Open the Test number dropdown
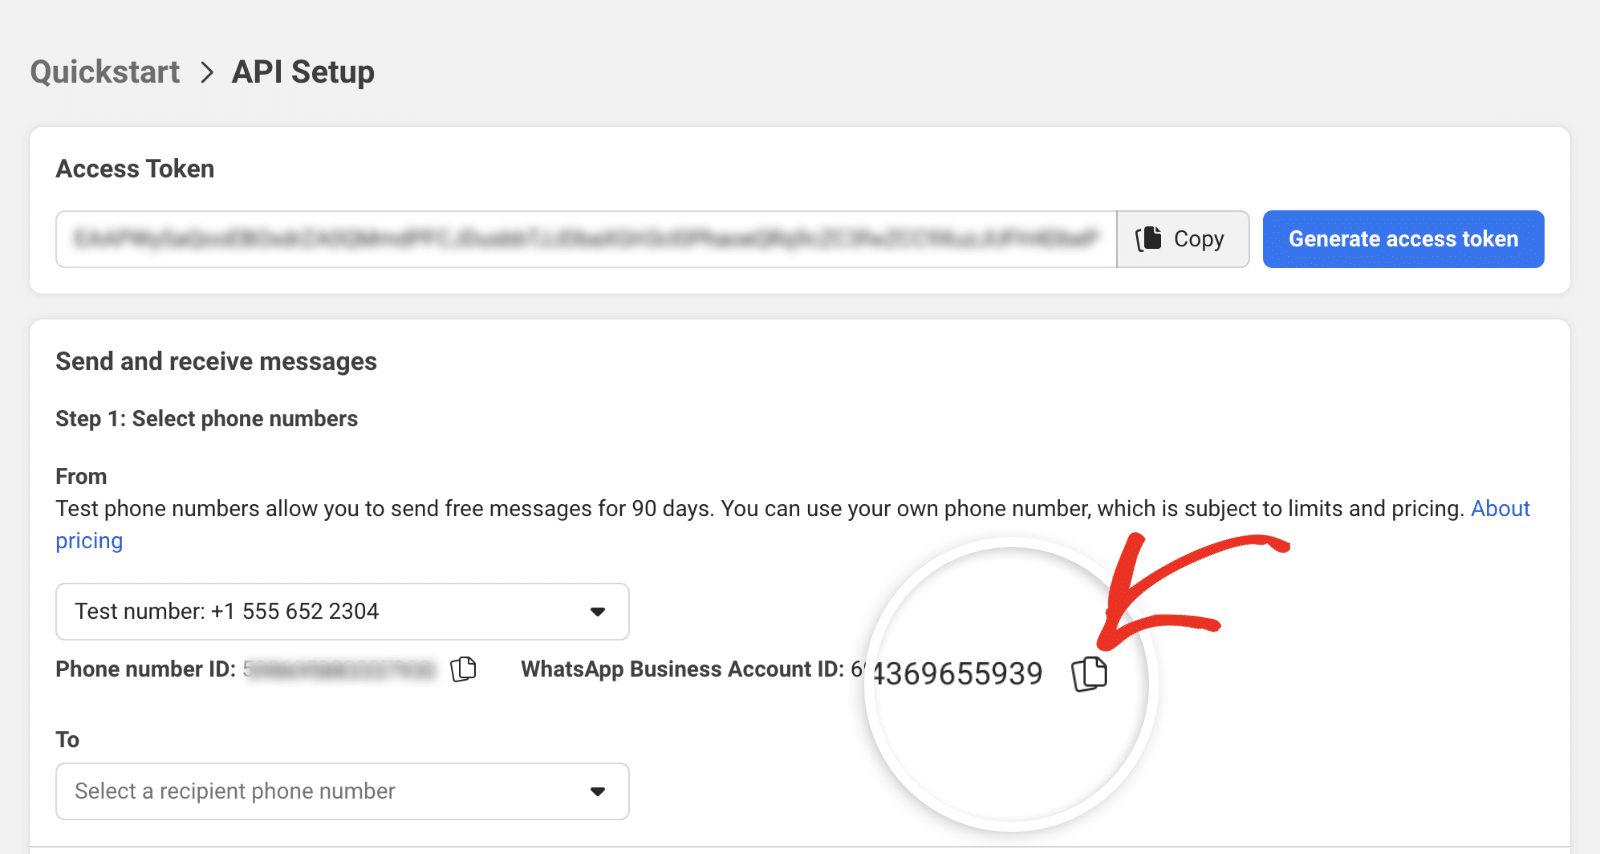Screen dimensions: 1600x854 342,611
